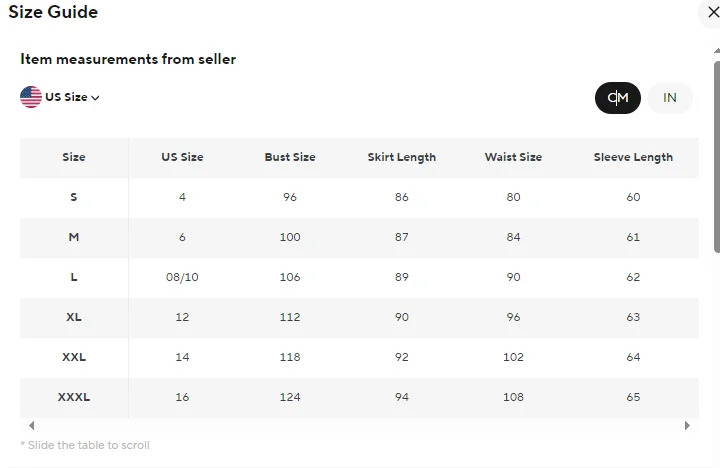The width and height of the screenshot is (720, 468).
Task: Click the XL size row label
Action: pos(74,317)
